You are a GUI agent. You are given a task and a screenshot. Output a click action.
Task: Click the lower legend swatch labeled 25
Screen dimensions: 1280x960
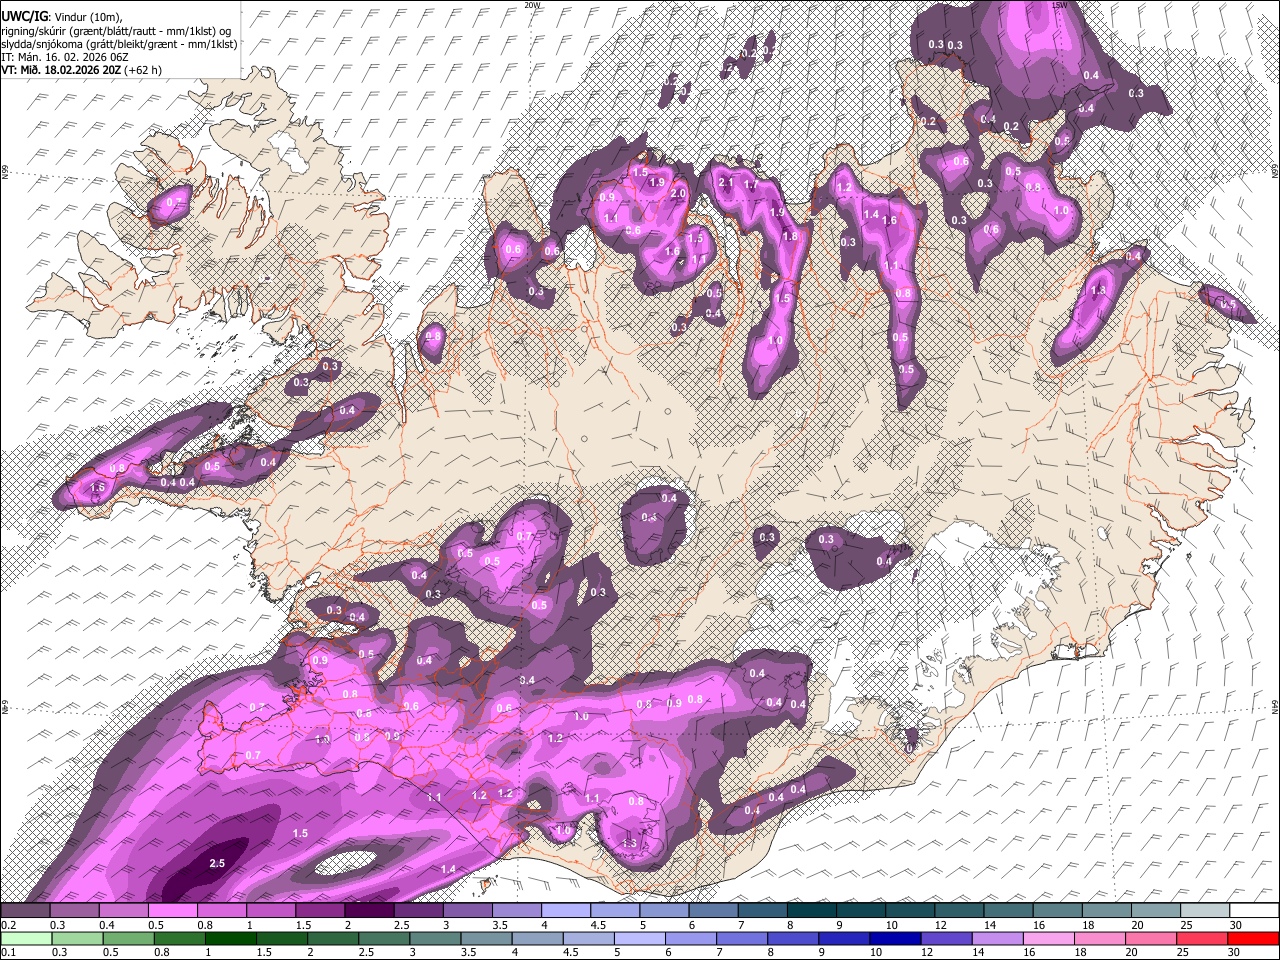pos(1203,938)
